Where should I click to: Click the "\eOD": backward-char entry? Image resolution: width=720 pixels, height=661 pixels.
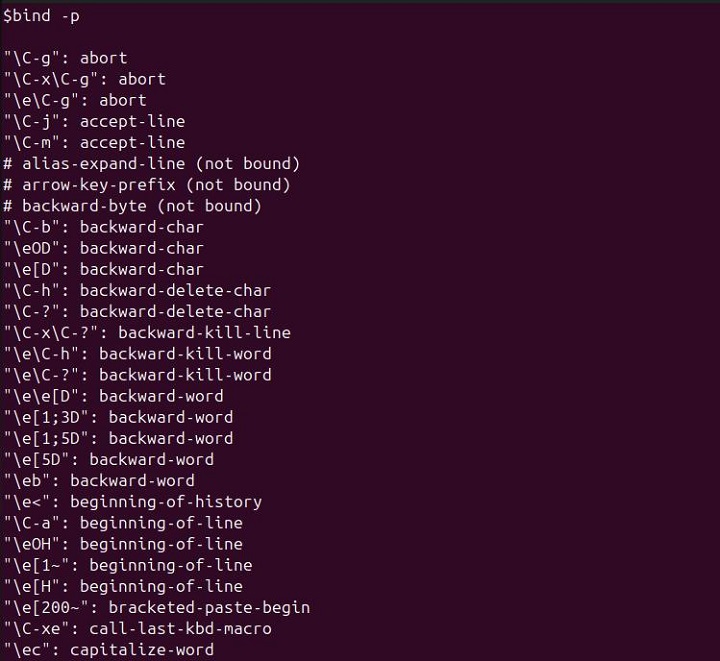point(104,248)
